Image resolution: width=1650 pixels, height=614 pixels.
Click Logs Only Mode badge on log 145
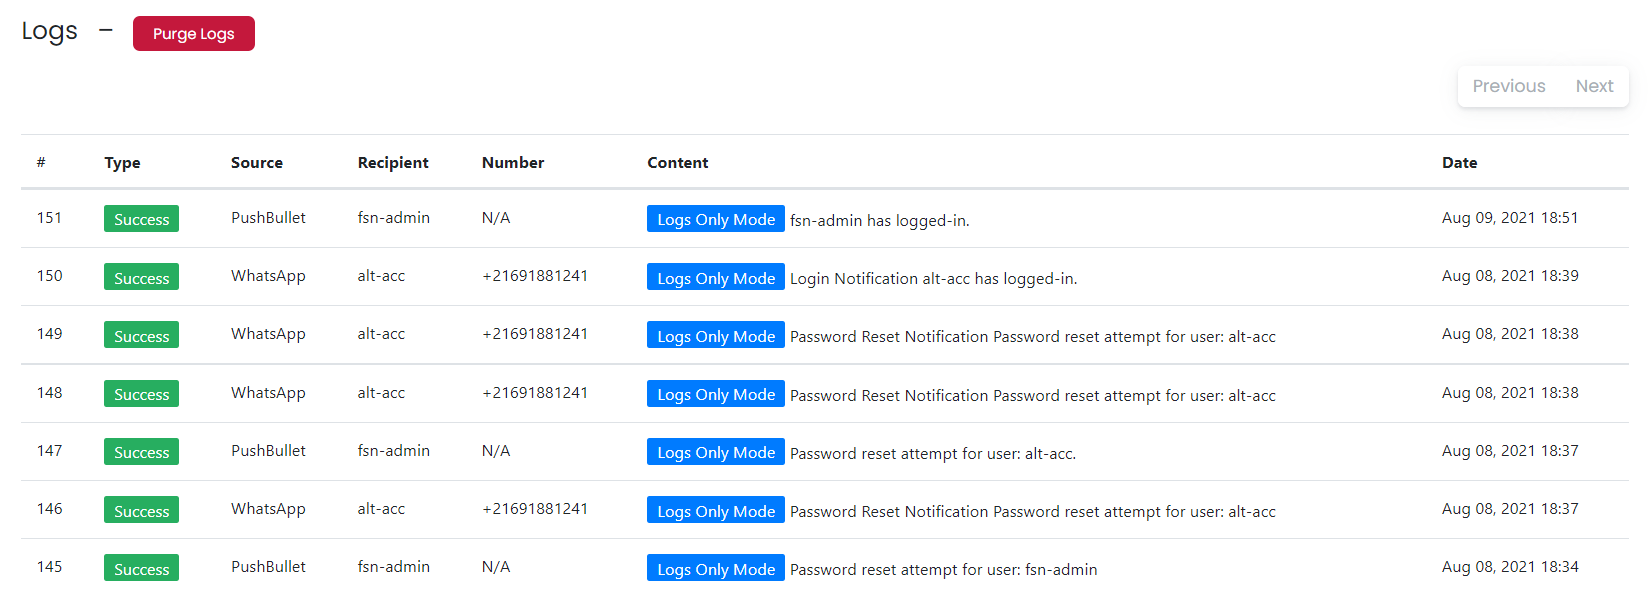pos(716,568)
